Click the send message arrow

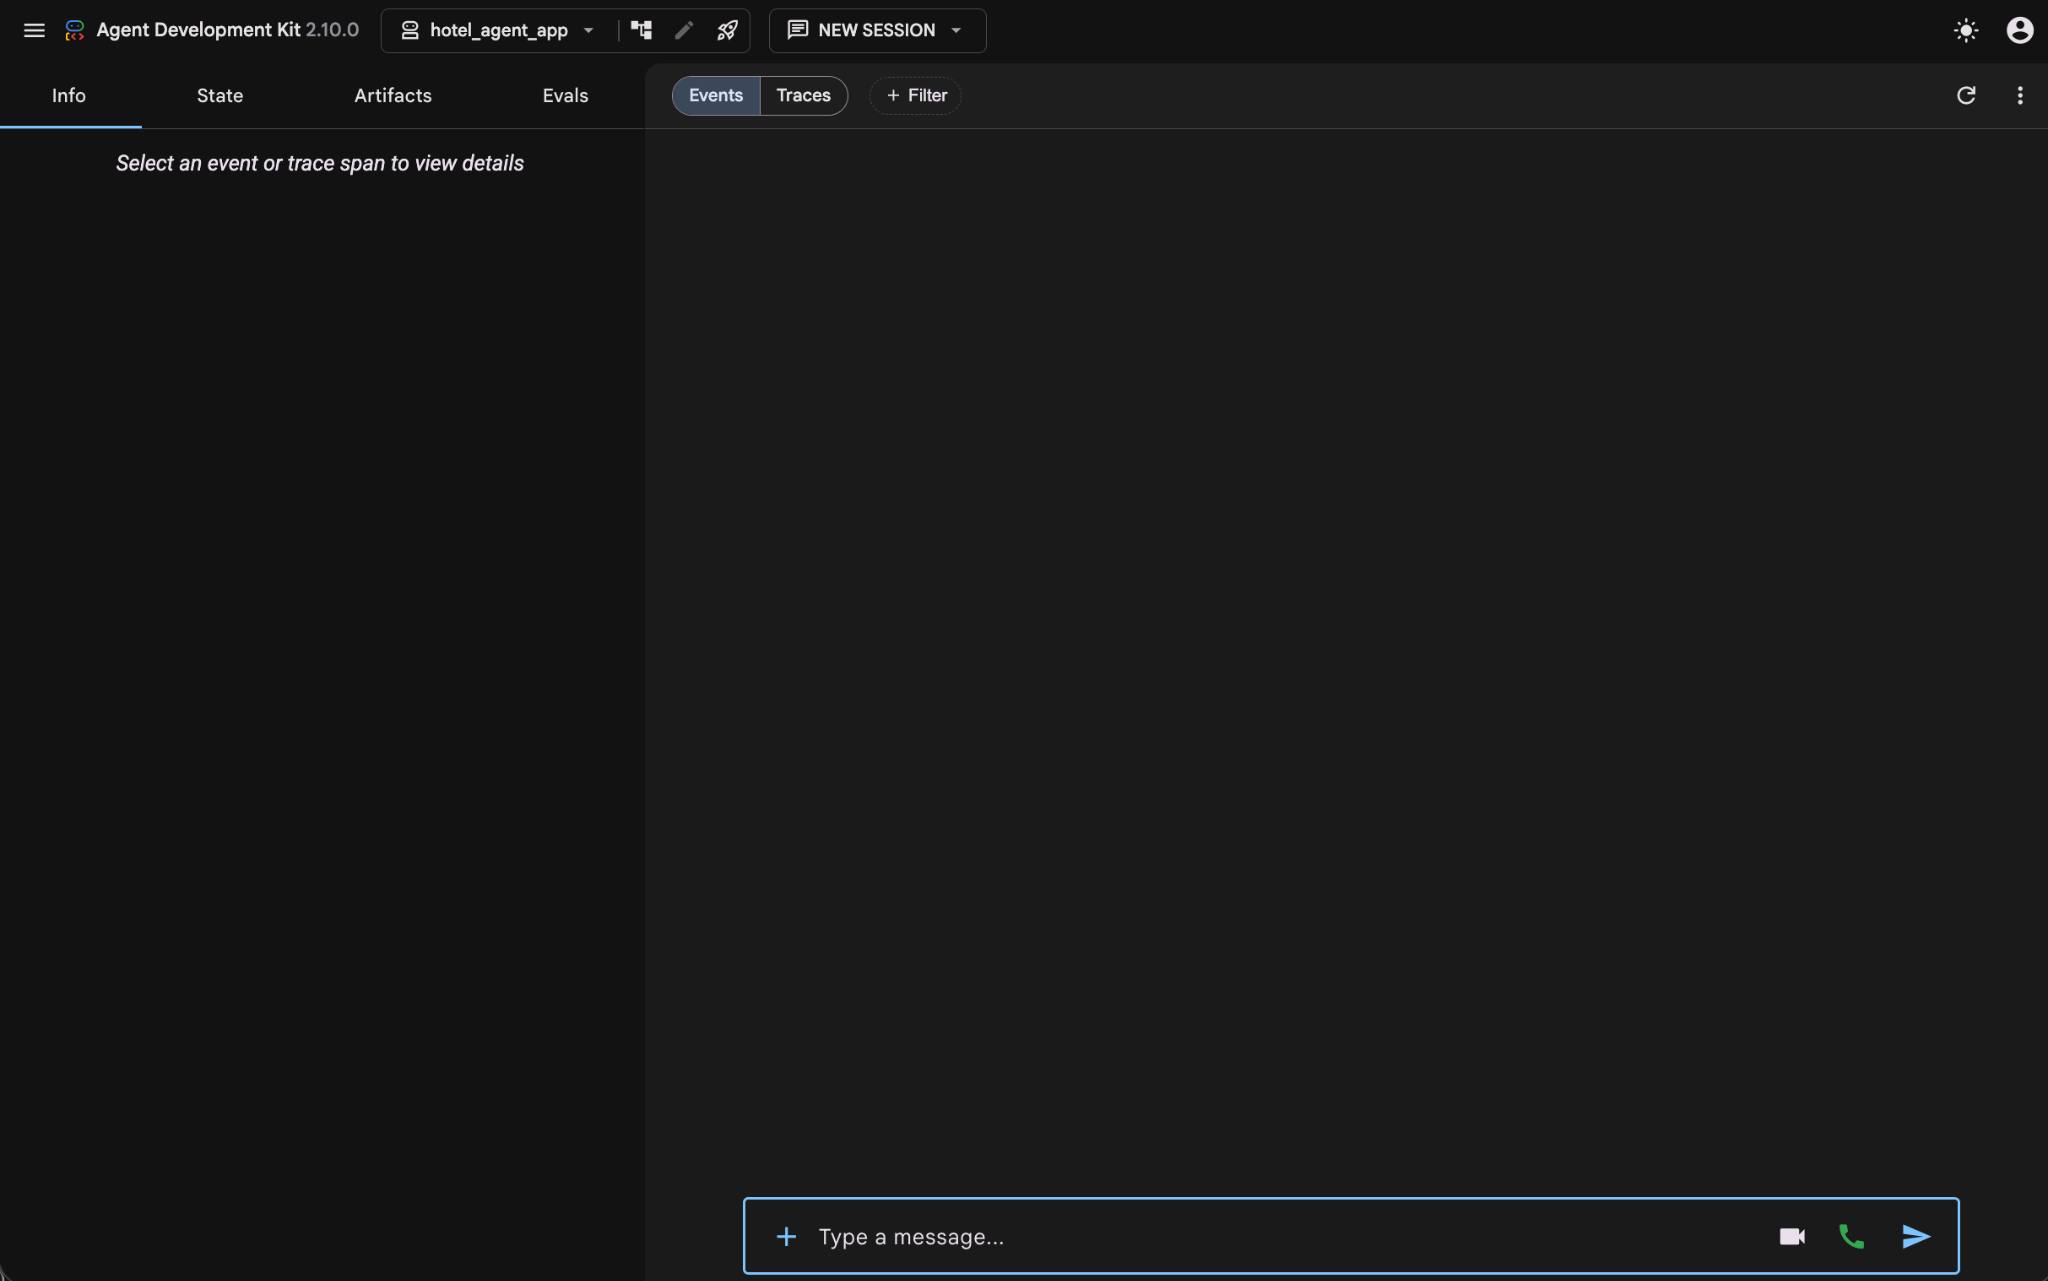click(x=1916, y=1237)
